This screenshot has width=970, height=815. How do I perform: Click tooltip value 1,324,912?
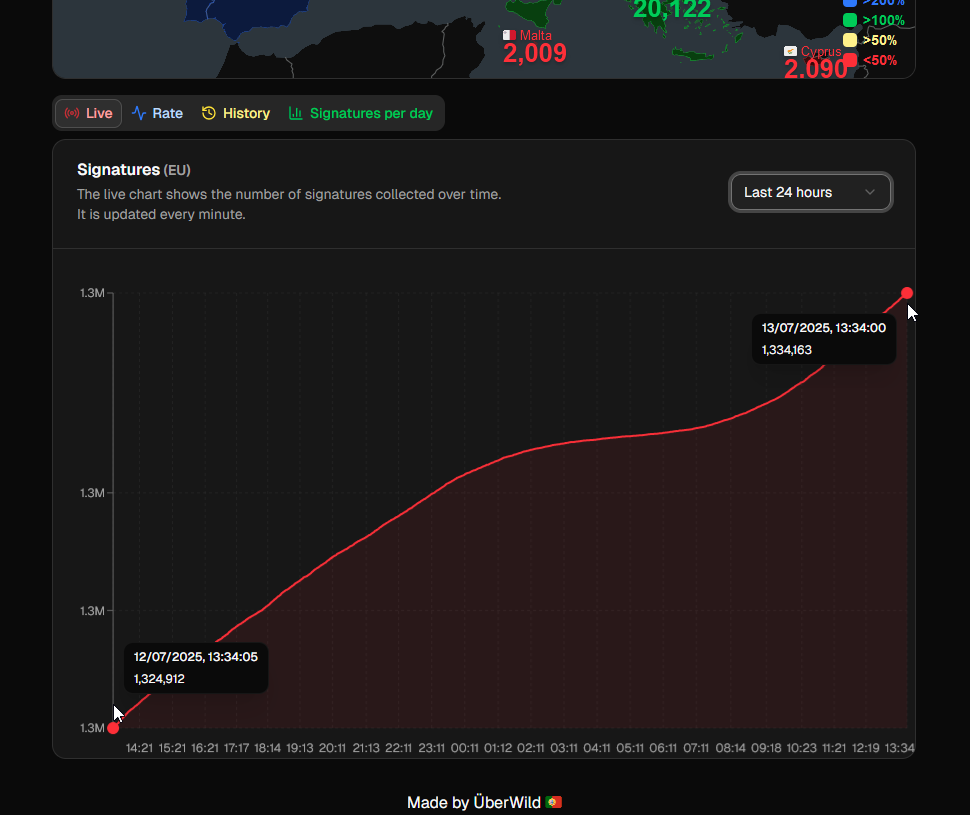pyautogui.click(x=159, y=679)
